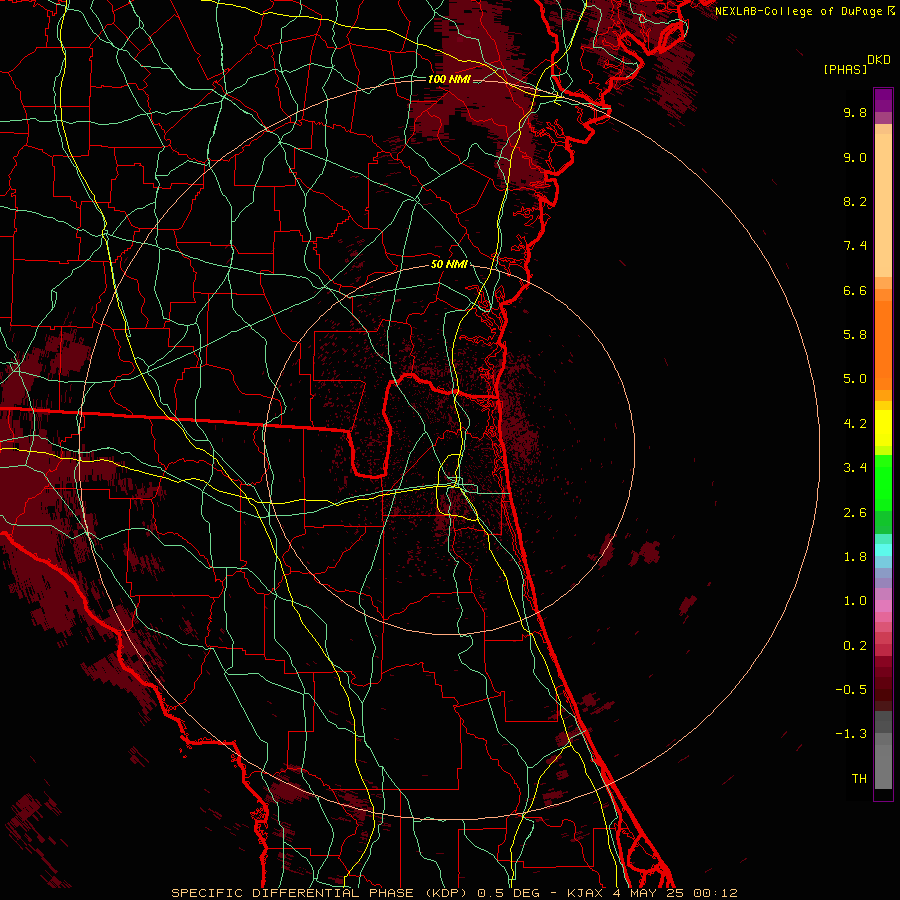900x900 pixels.
Task: Click the DKD unit label
Action: (879, 60)
